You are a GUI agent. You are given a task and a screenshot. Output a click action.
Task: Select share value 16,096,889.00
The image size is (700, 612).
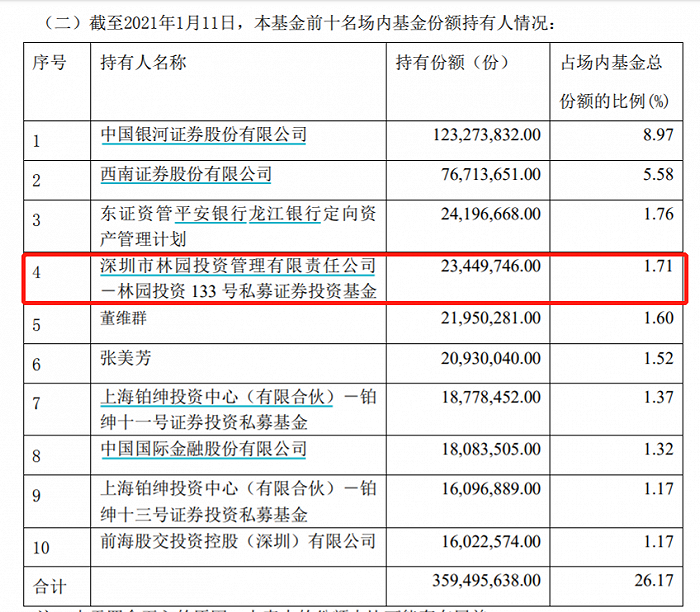[491, 489]
